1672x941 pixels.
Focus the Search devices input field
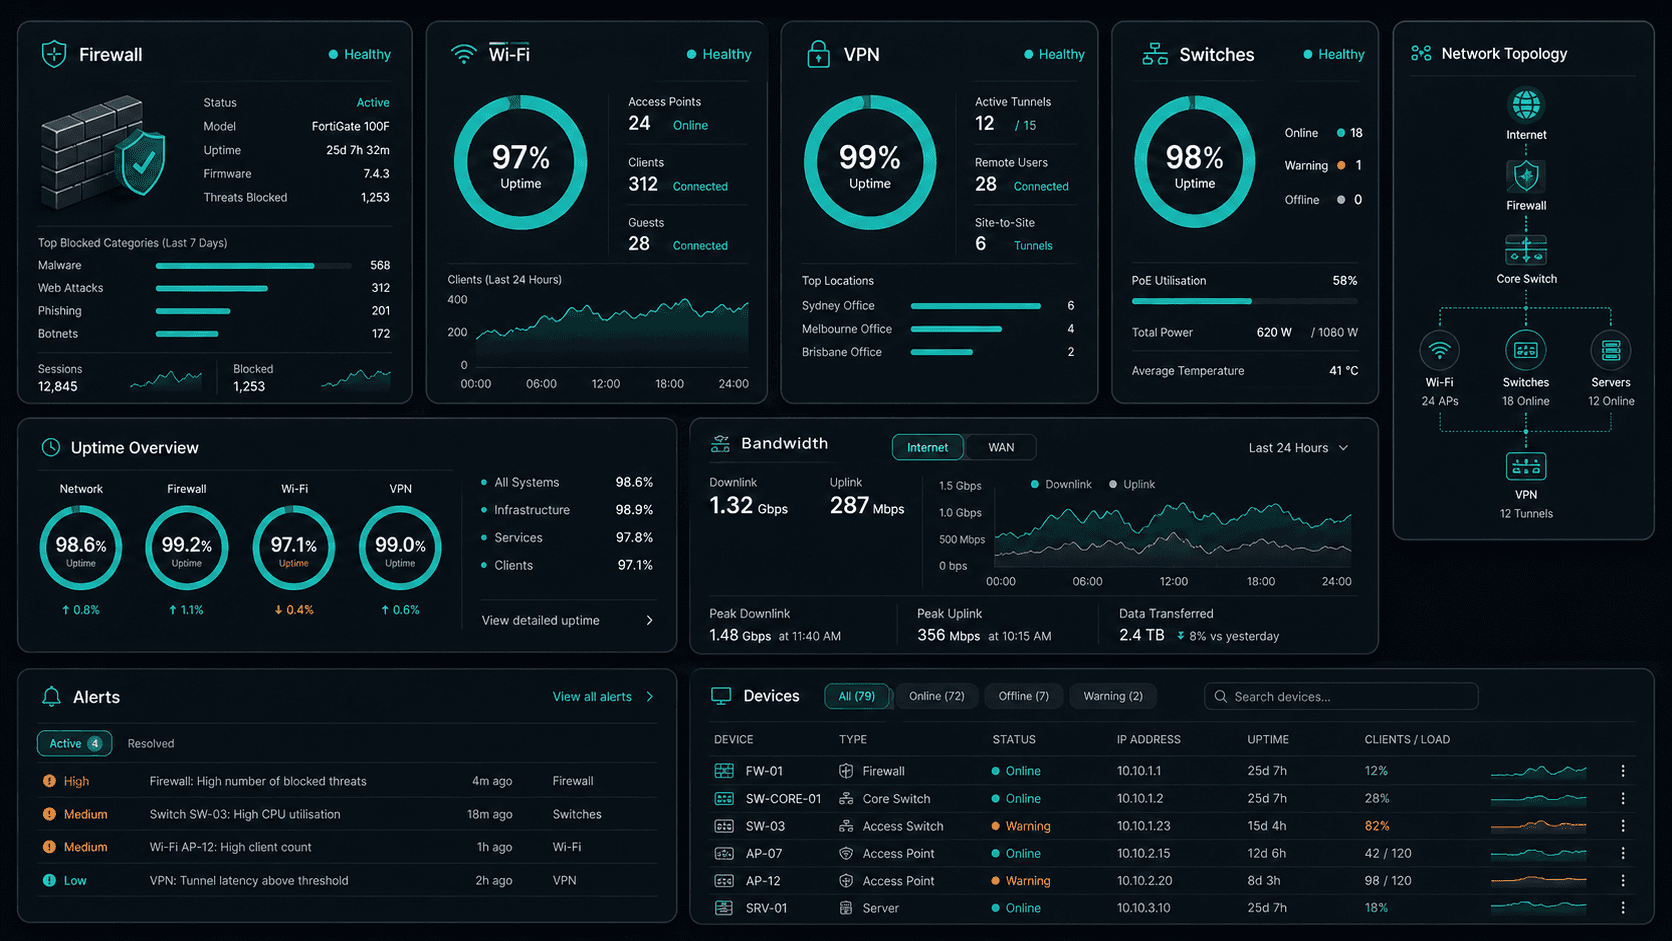(1341, 696)
